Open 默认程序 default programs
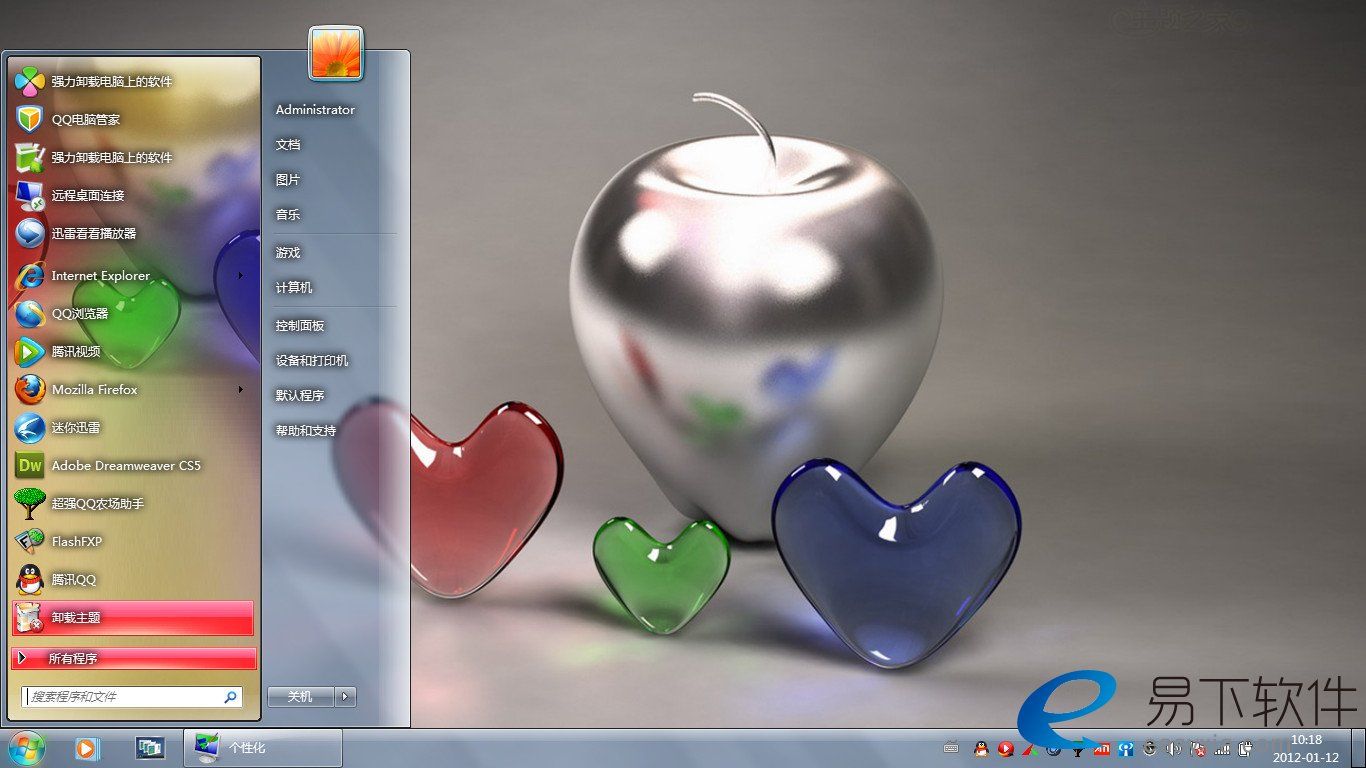 click(300, 396)
